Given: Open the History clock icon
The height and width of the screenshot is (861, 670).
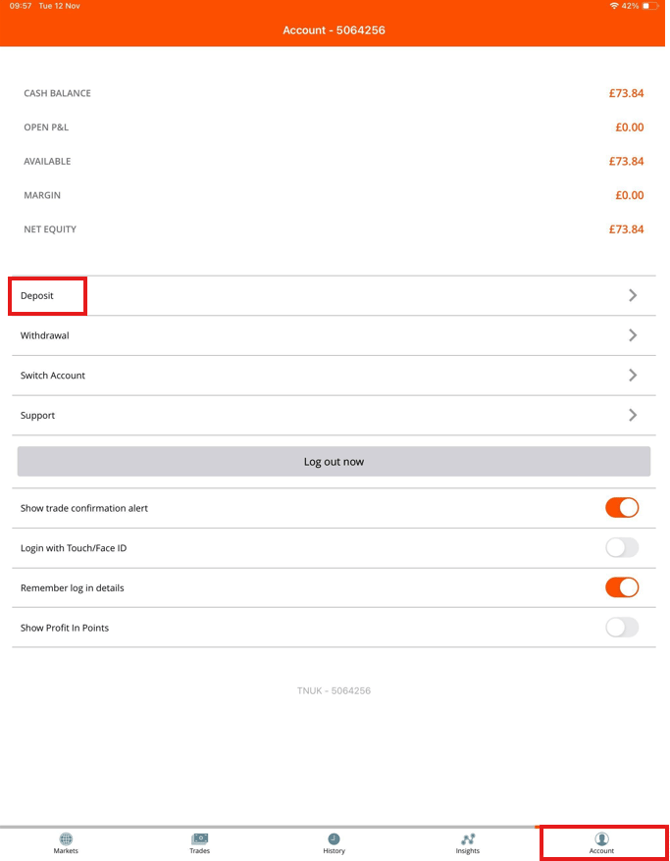Looking at the screenshot, I should (x=334, y=838).
